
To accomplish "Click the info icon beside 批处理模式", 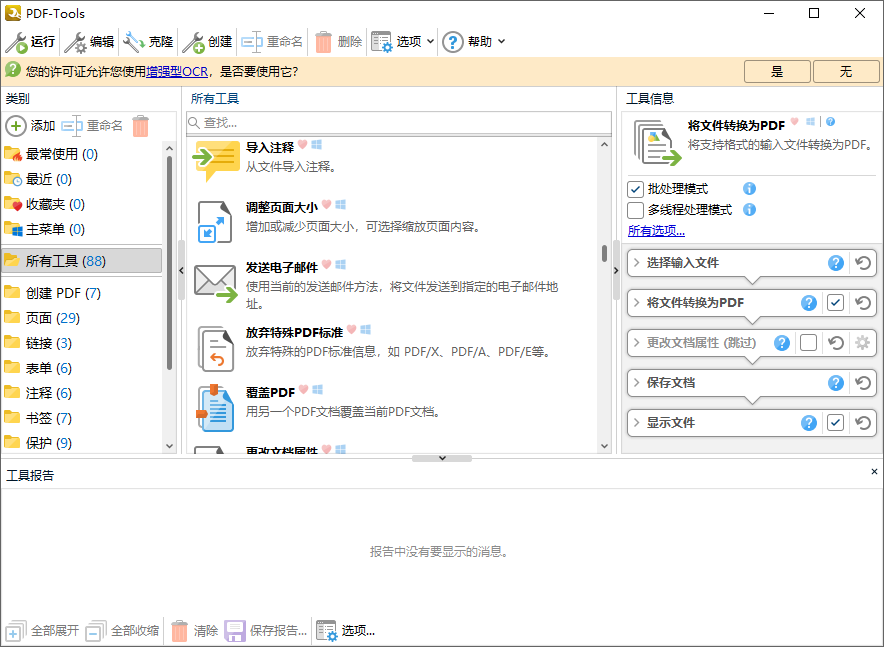I will tap(749, 189).
